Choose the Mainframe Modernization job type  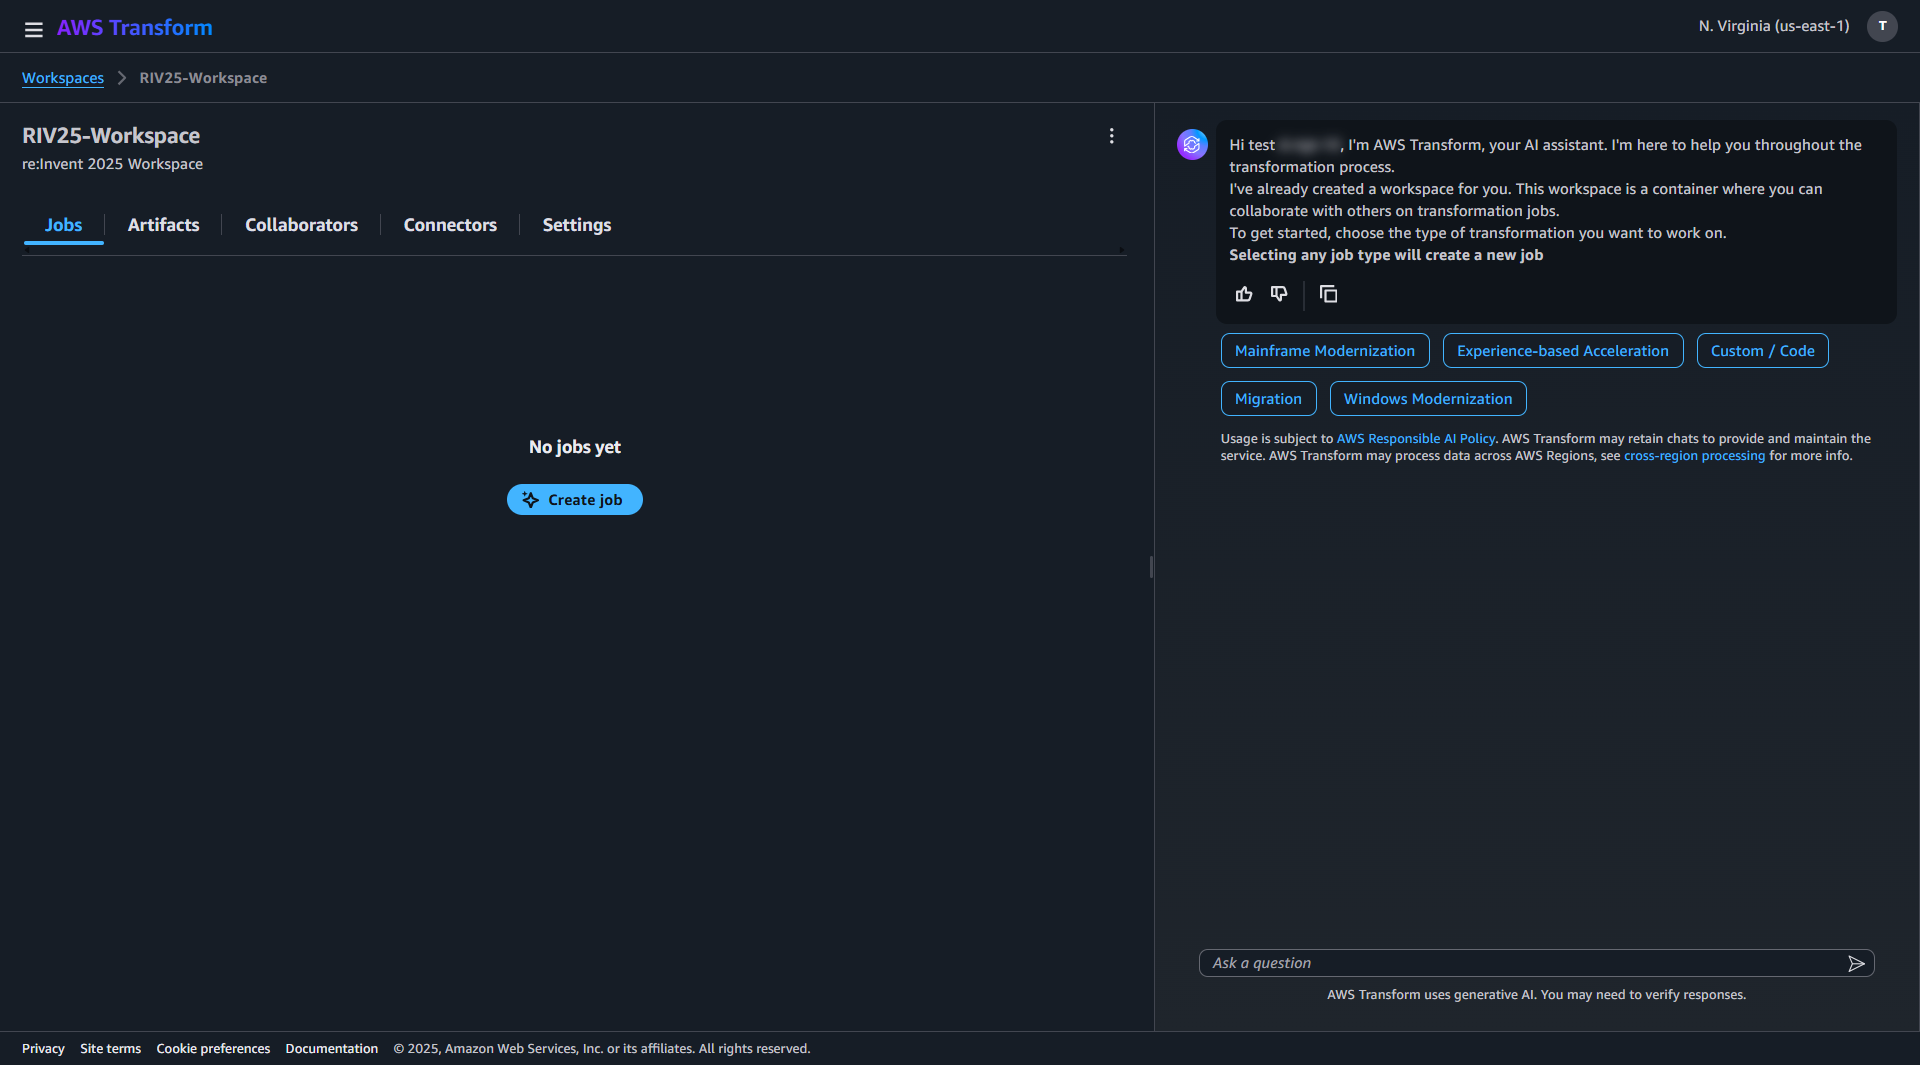coord(1324,351)
